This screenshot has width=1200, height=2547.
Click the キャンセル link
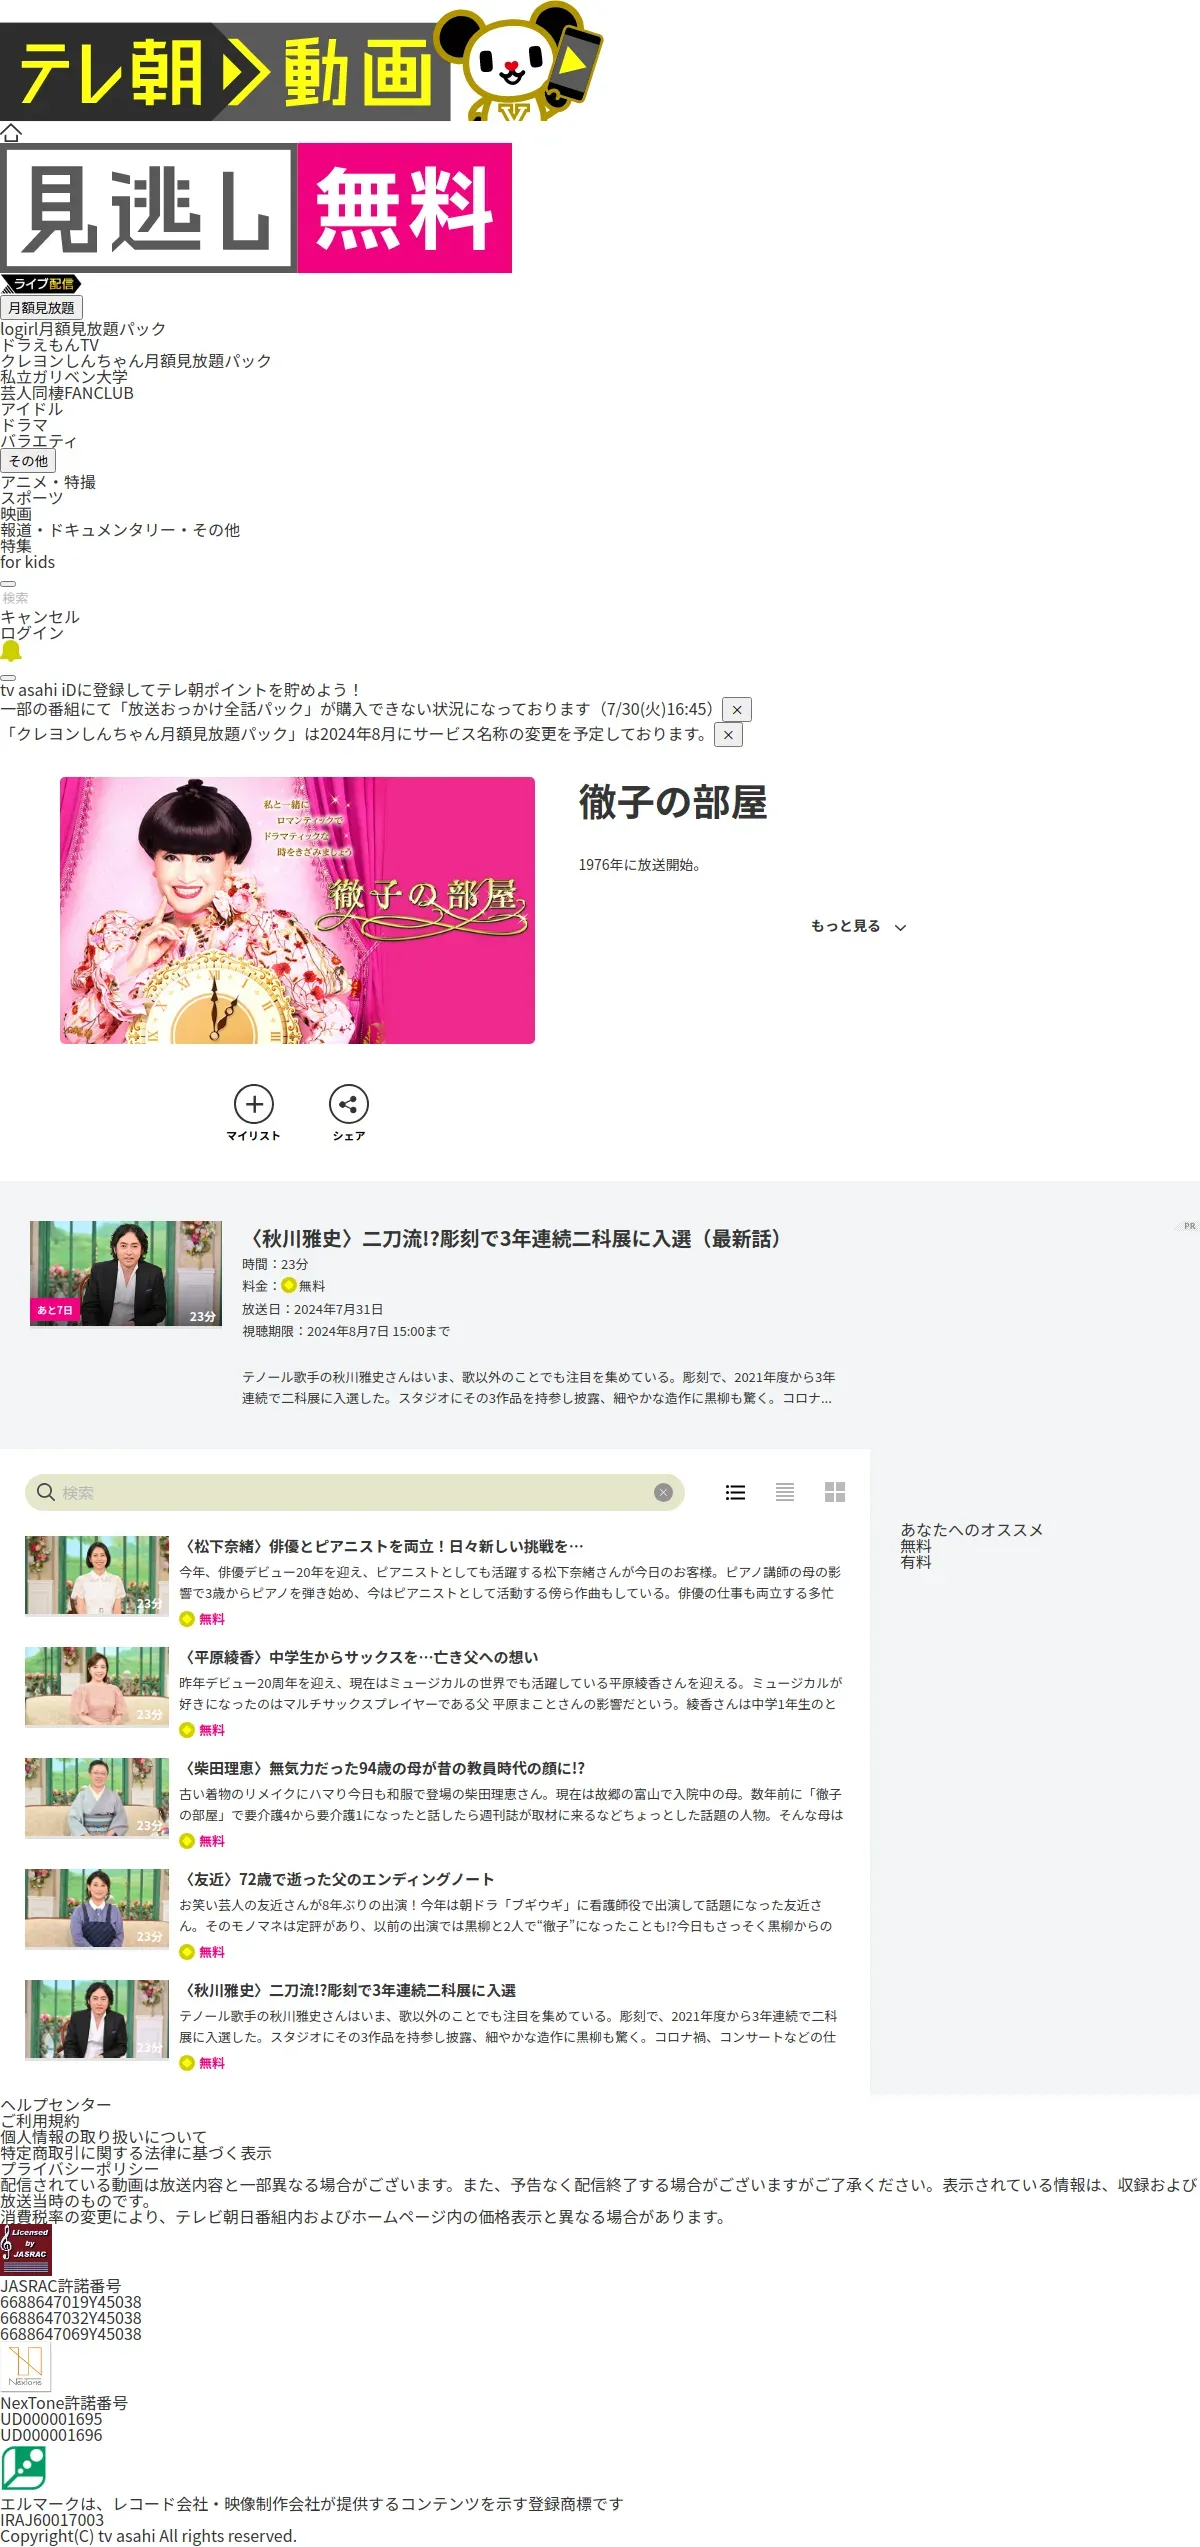[x=40, y=616]
